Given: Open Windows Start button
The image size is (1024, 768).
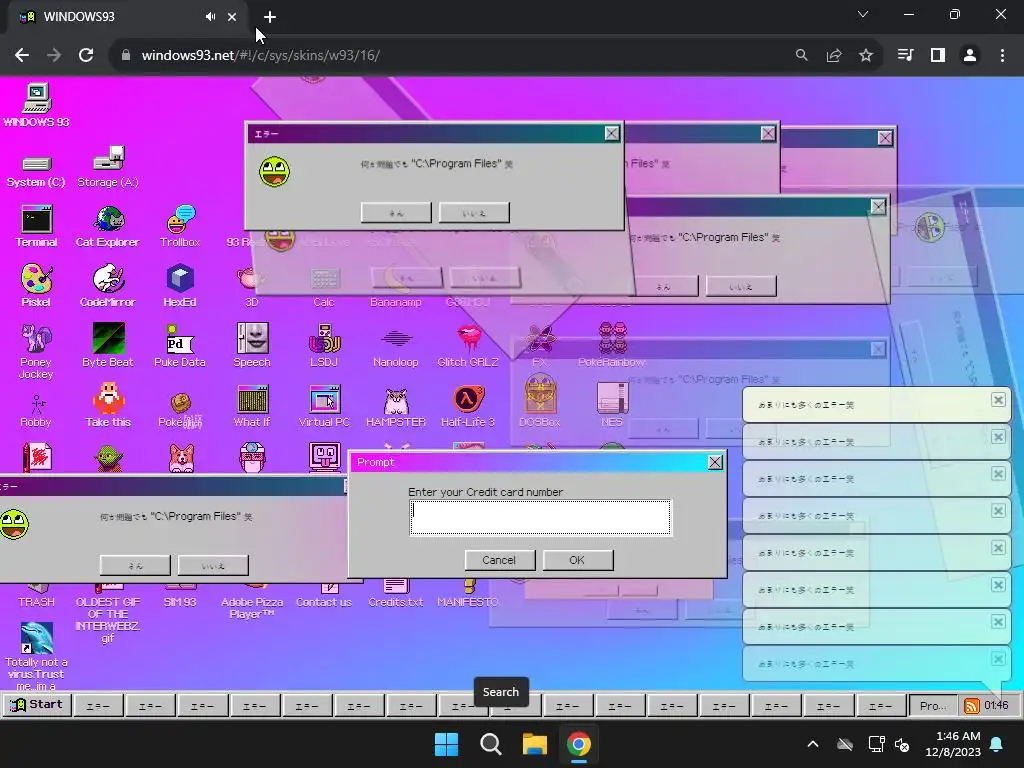Looking at the screenshot, I should coord(447,744).
